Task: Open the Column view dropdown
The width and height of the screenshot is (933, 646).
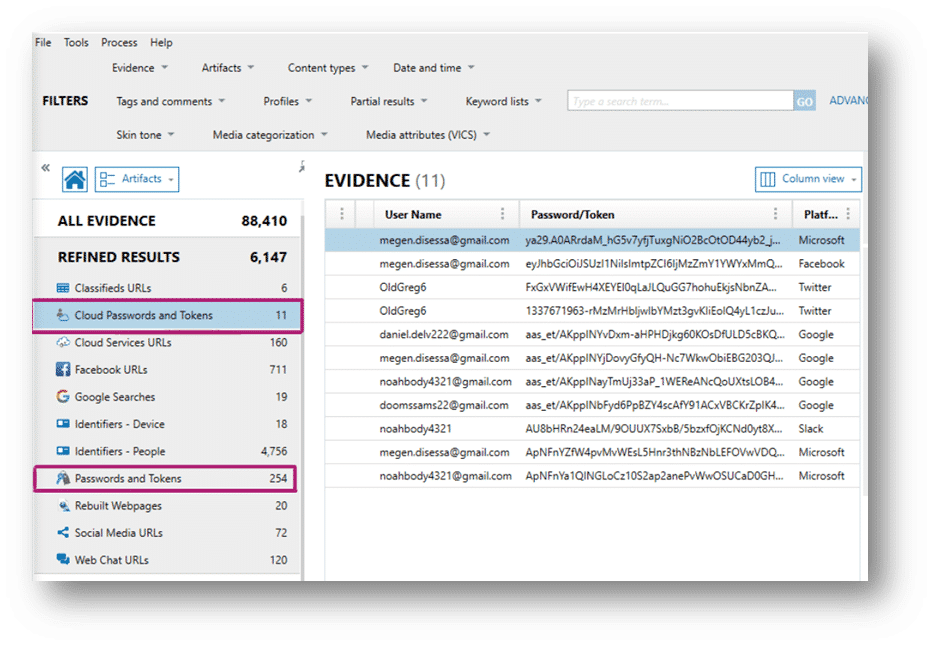Action: (x=808, y=179)
